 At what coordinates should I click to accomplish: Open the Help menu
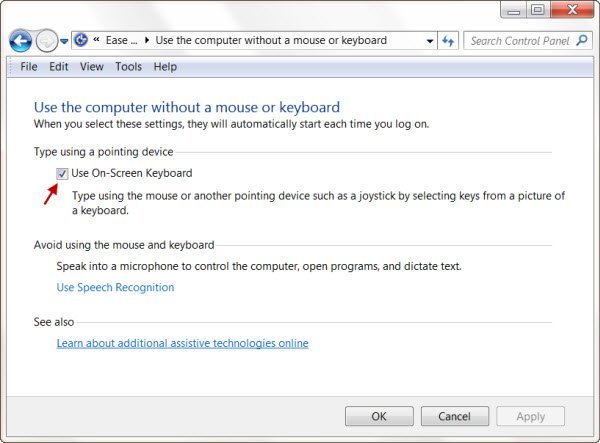[165, 67]
